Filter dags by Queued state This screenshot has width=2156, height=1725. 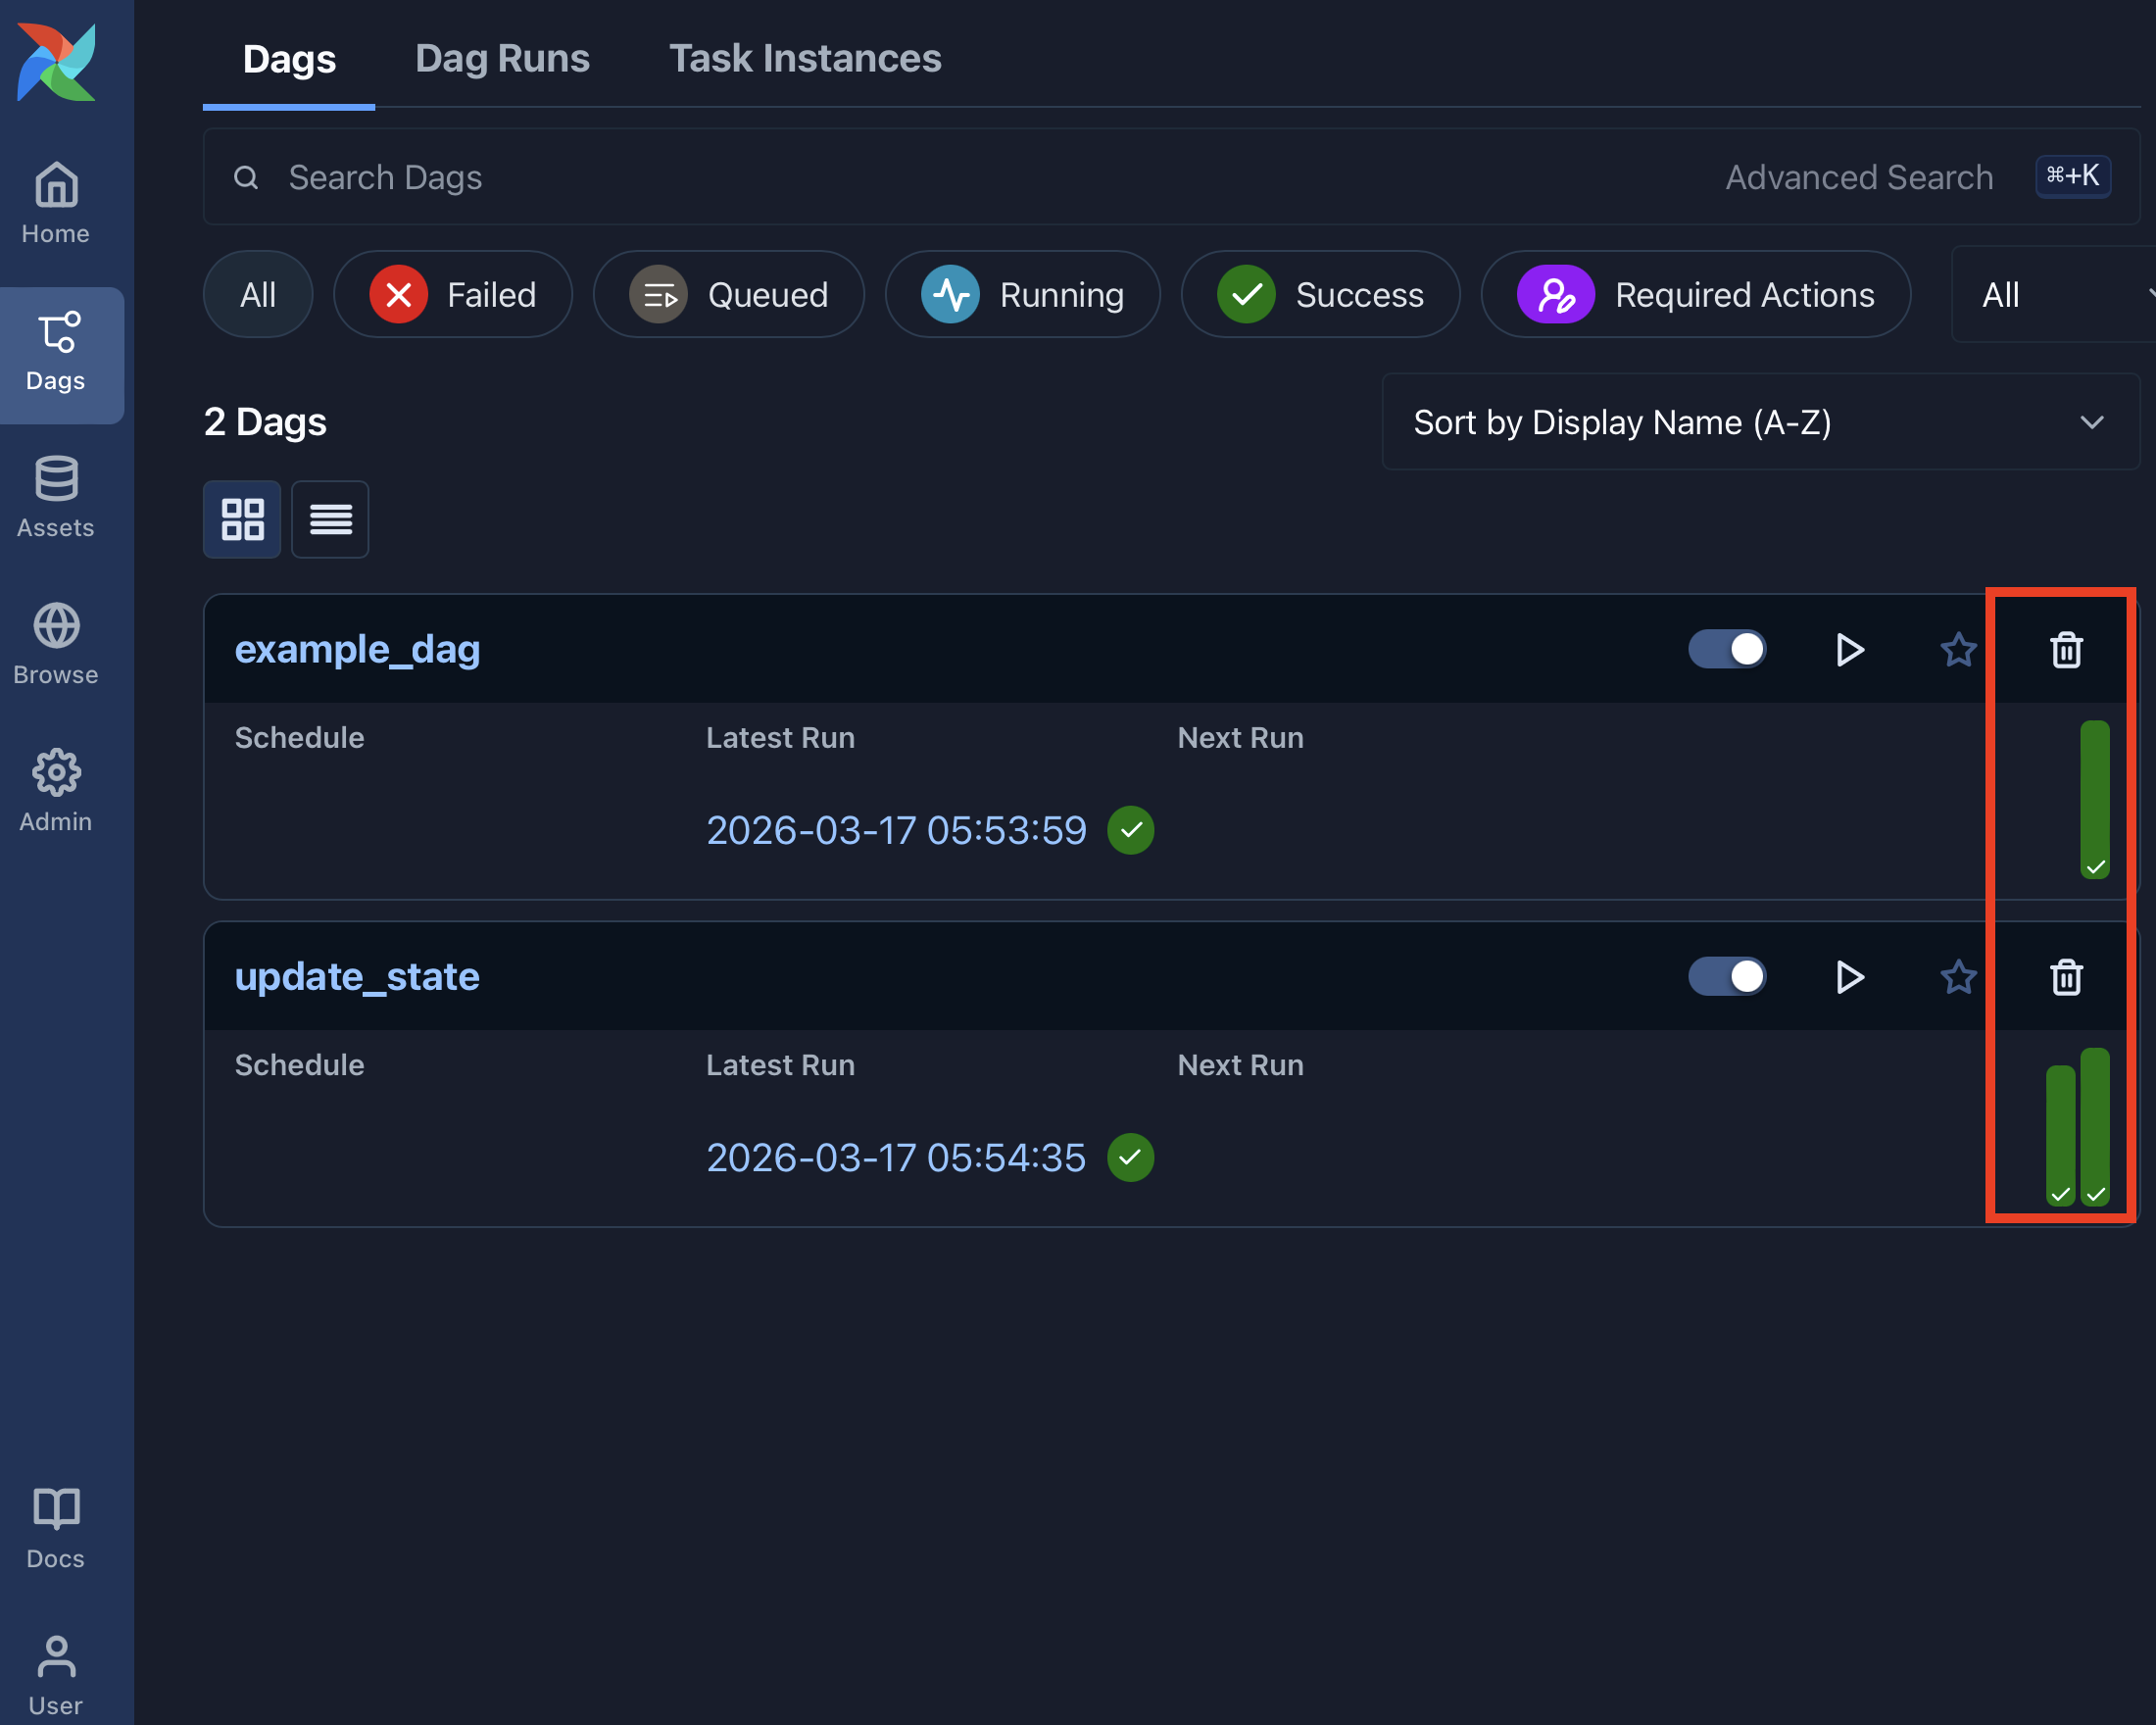pos(729,294)
